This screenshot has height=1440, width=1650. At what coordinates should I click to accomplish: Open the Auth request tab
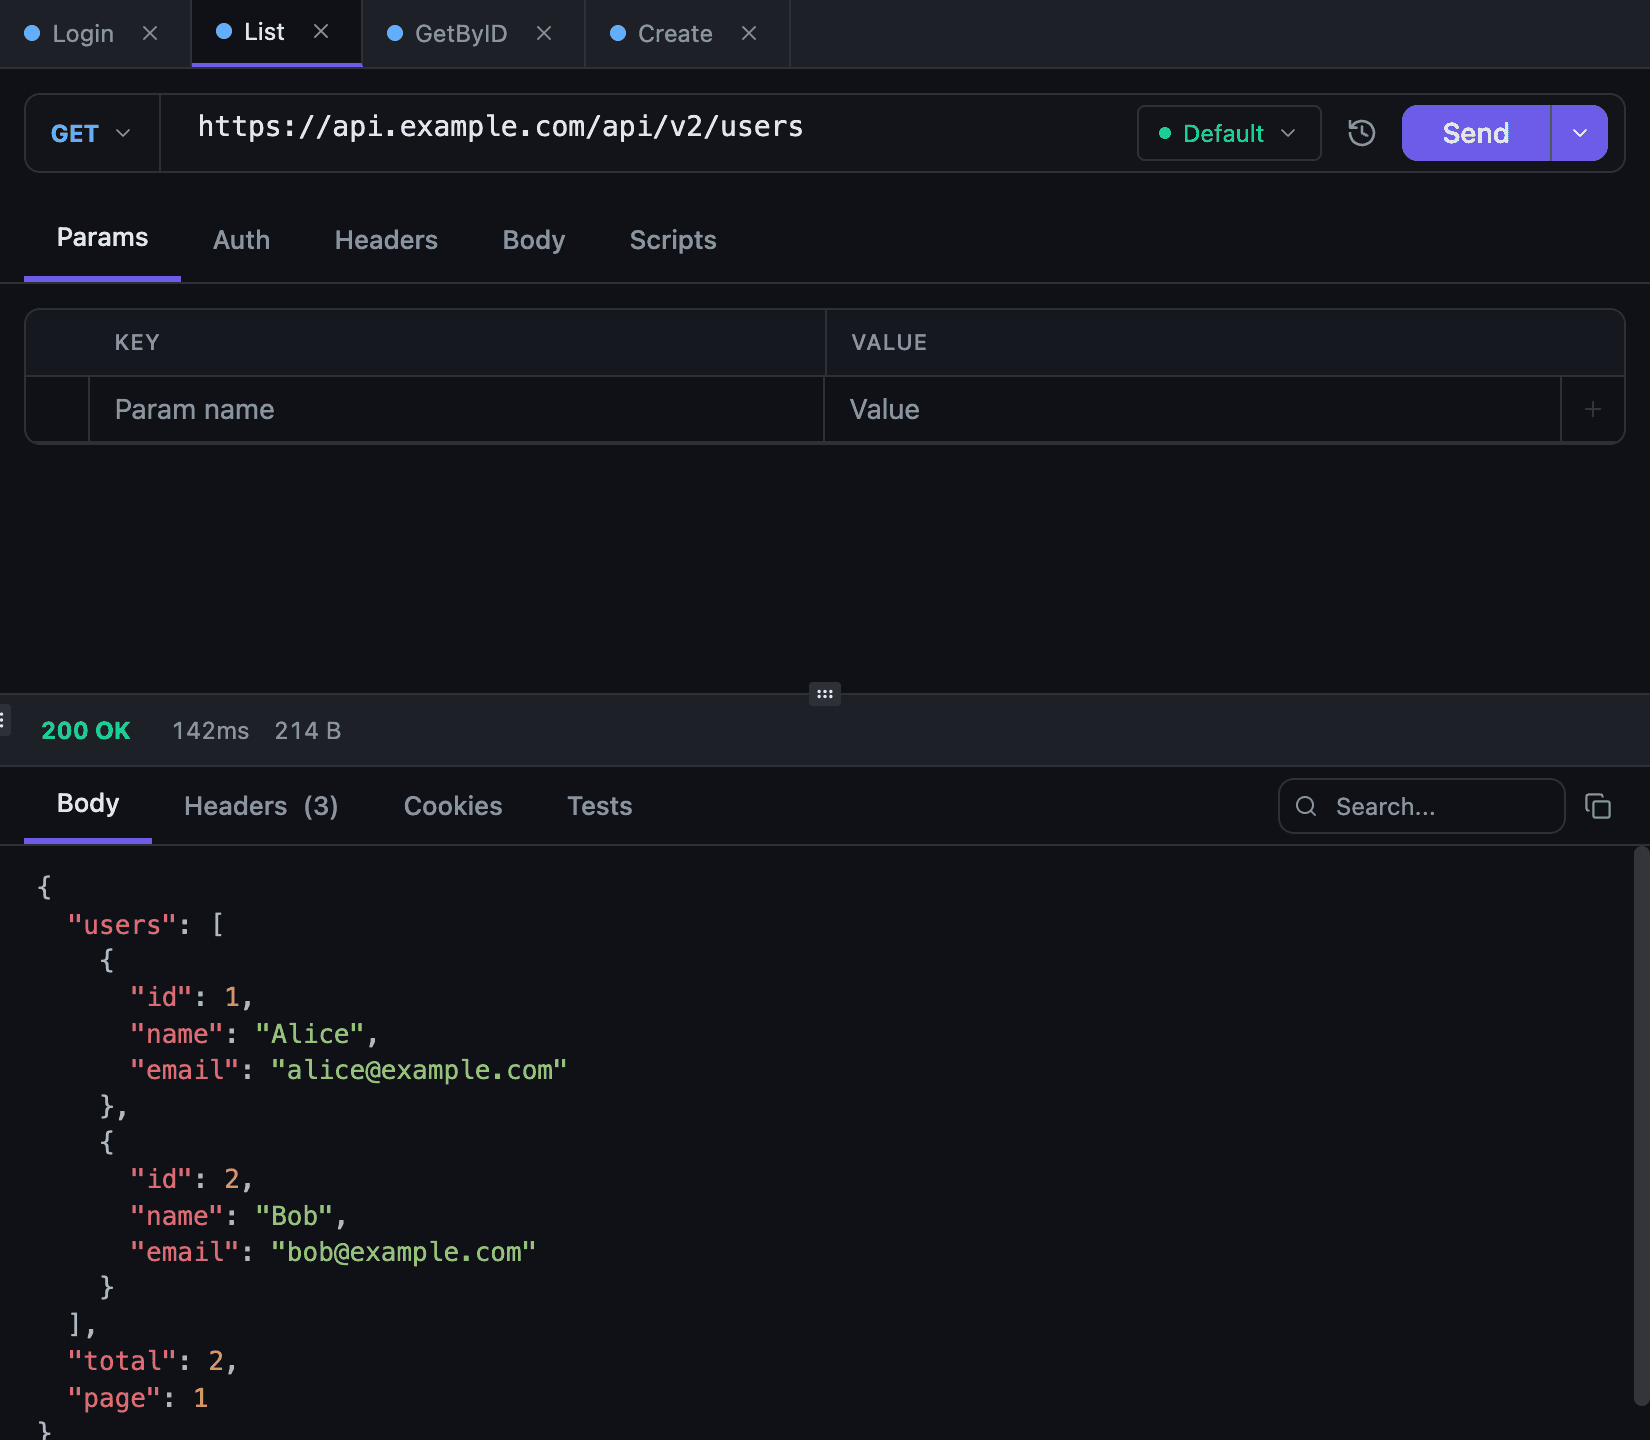click(241, 240)
